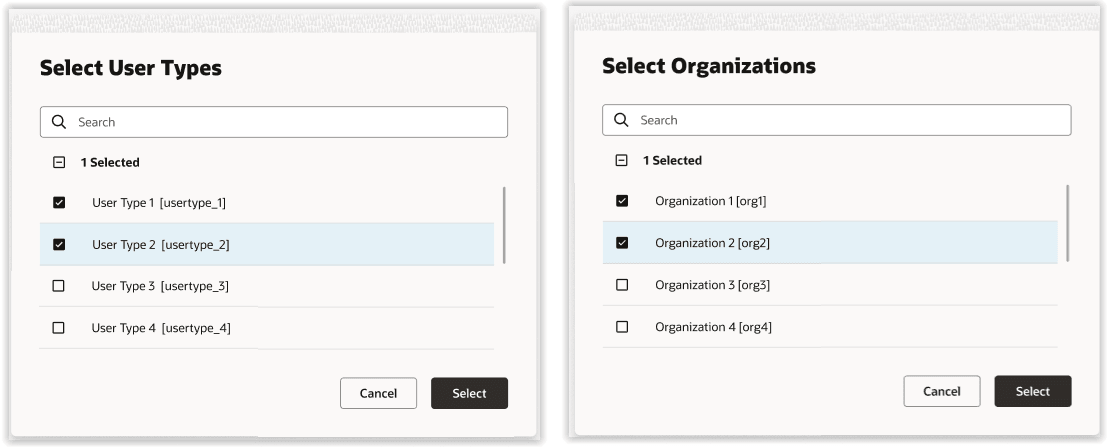
Task: Cancel the Select Organizations dialog
Action: 942,392
